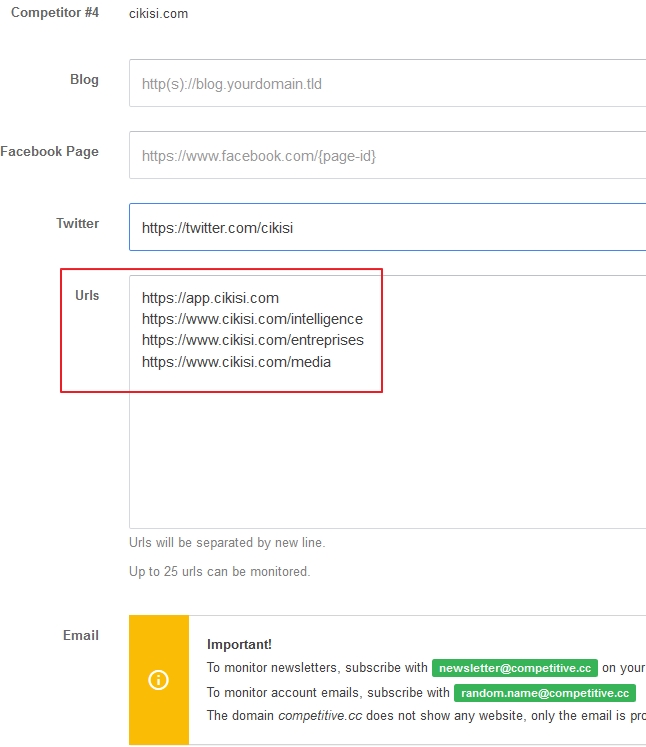The width and height of the screenshot is (646, 747).
Task: Click the Competitor #4 label
Action: pyautogui.click(x=55, y=12)
